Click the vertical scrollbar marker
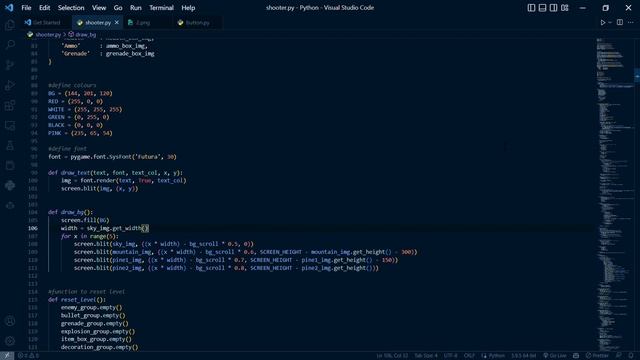 pyautogui.click(x=637, y=76)
